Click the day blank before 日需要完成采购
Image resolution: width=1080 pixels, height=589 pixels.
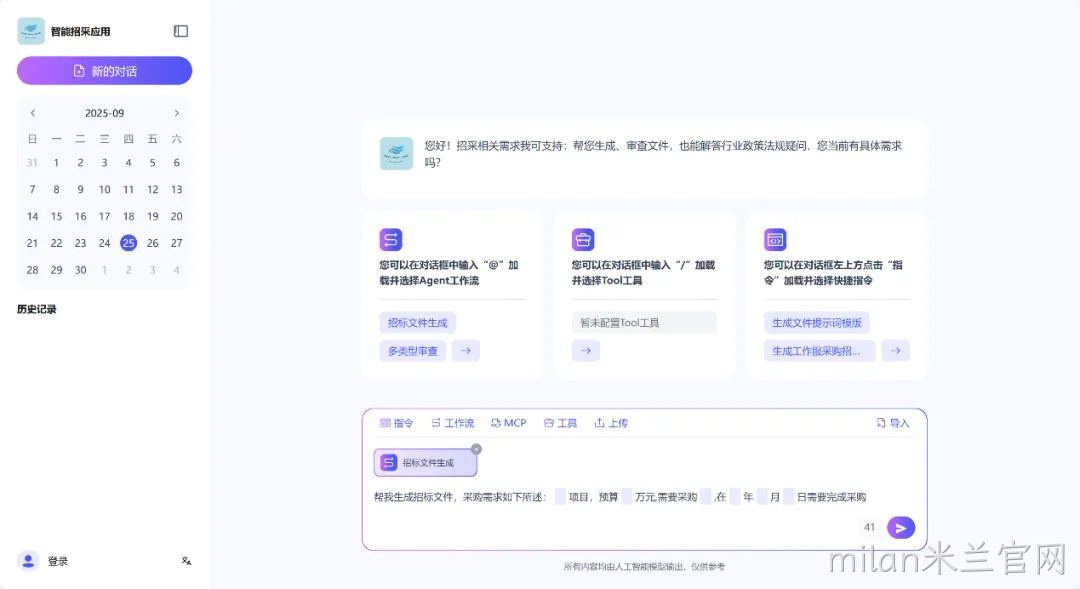(789, 497)
